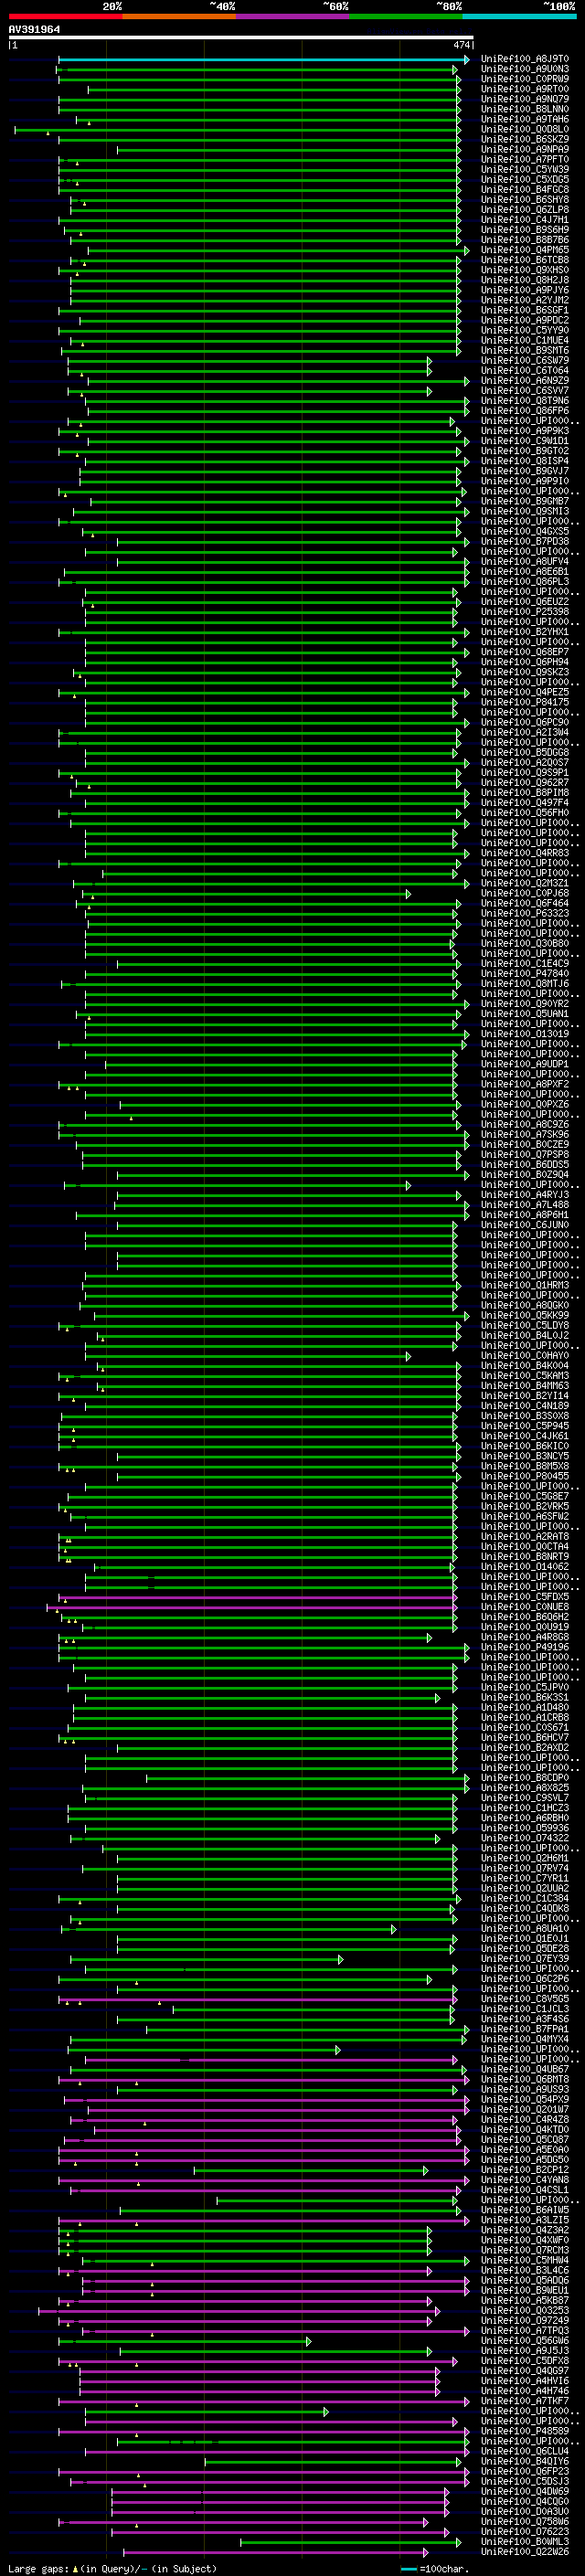
Task: Select hit label UniRef100_Q56GW6
Action: (525, 2340)
